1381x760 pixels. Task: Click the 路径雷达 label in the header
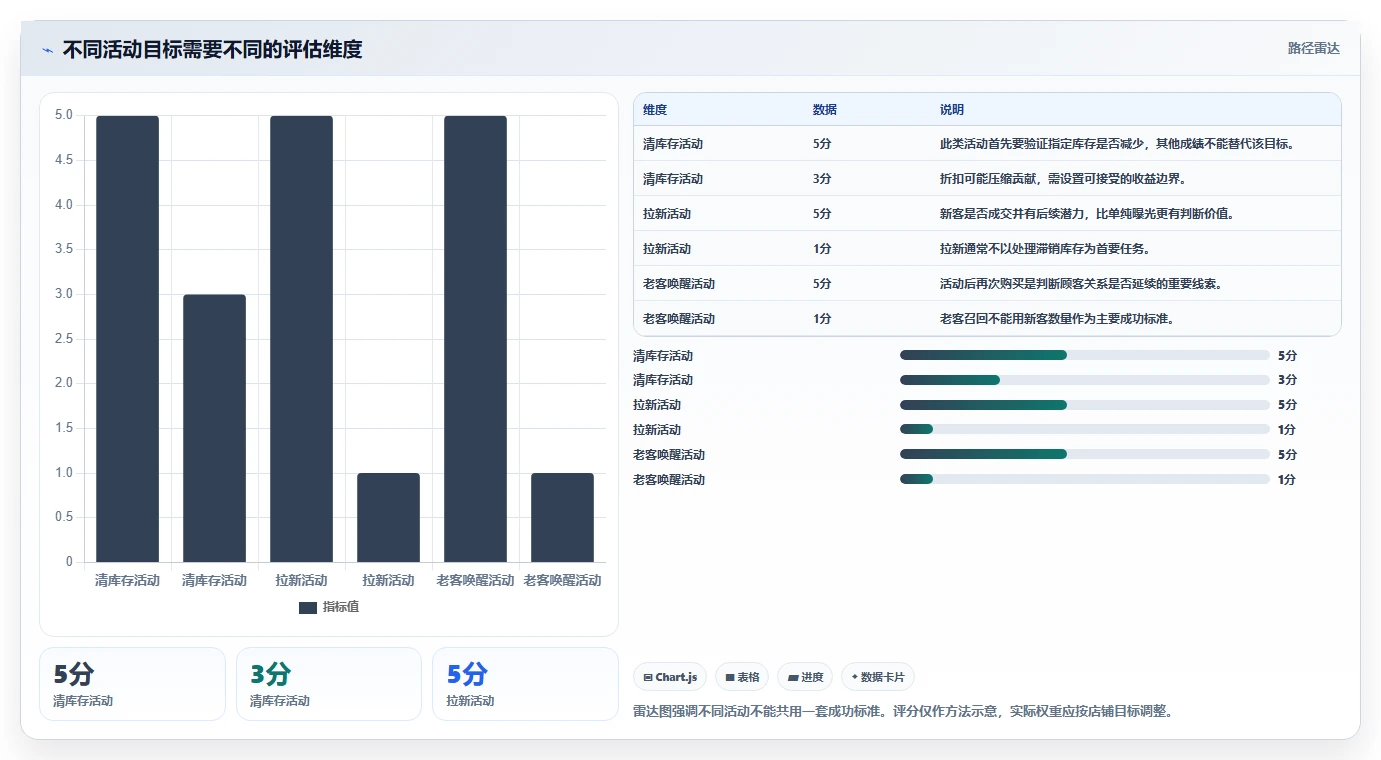point(1313,48)
